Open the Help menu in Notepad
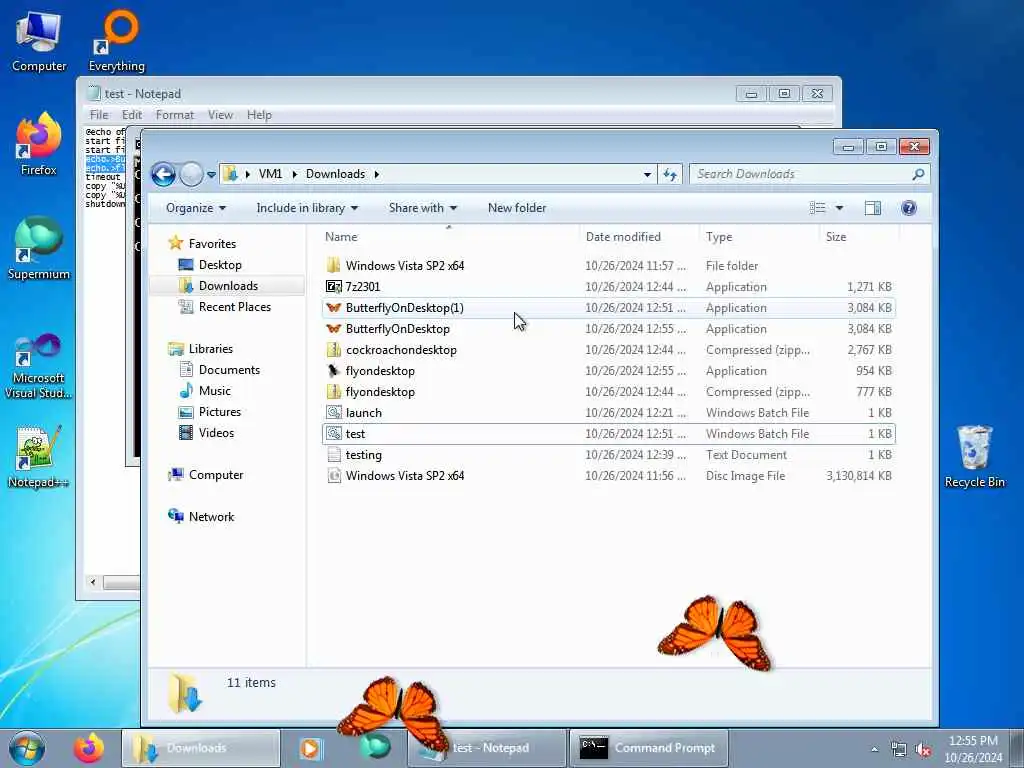 (259, 115)
